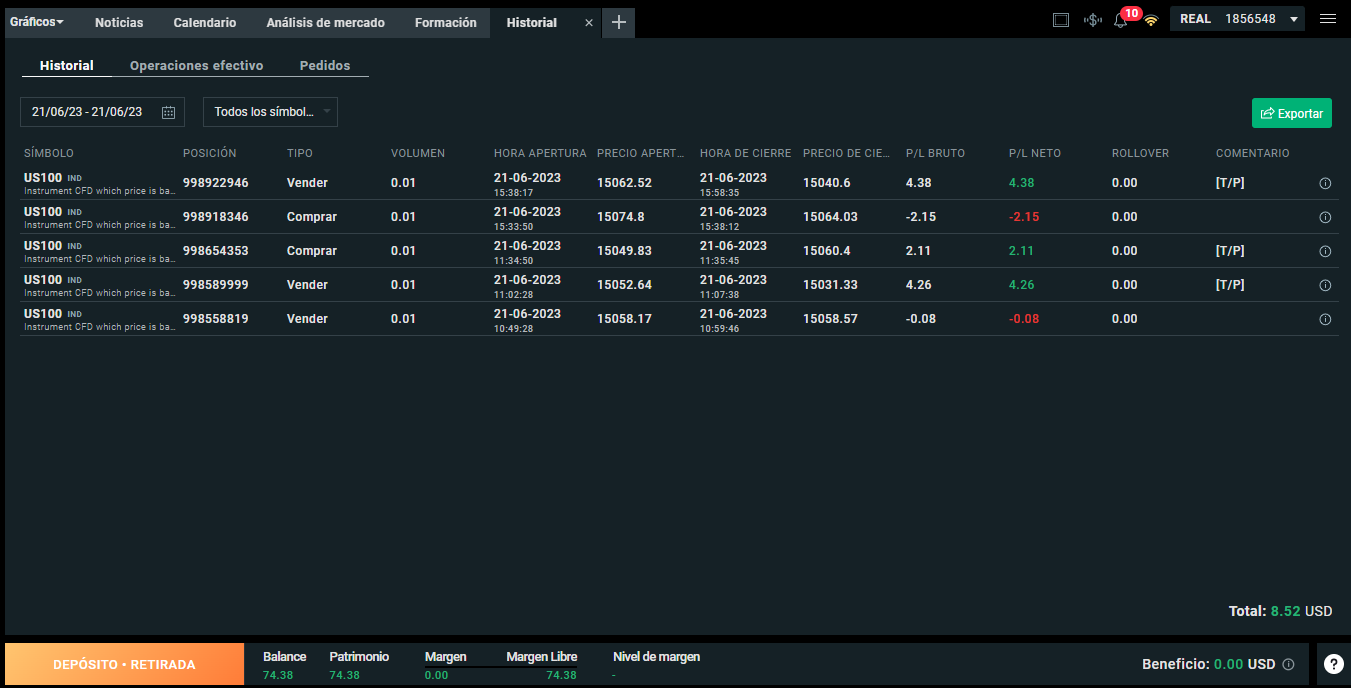The height and width of the screenshot is (688, 1351).
Task: Click the layout window icon in top bar
Action: tap(1061, 20)
